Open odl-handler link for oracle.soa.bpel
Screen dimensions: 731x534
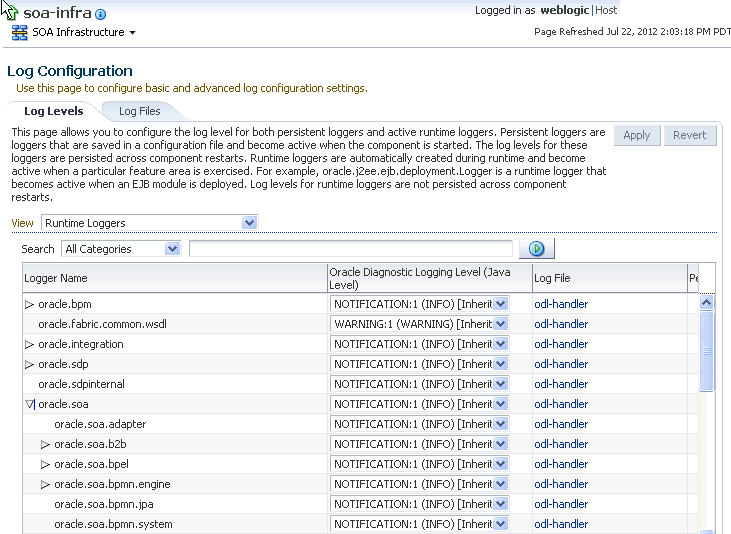point(561,465)
